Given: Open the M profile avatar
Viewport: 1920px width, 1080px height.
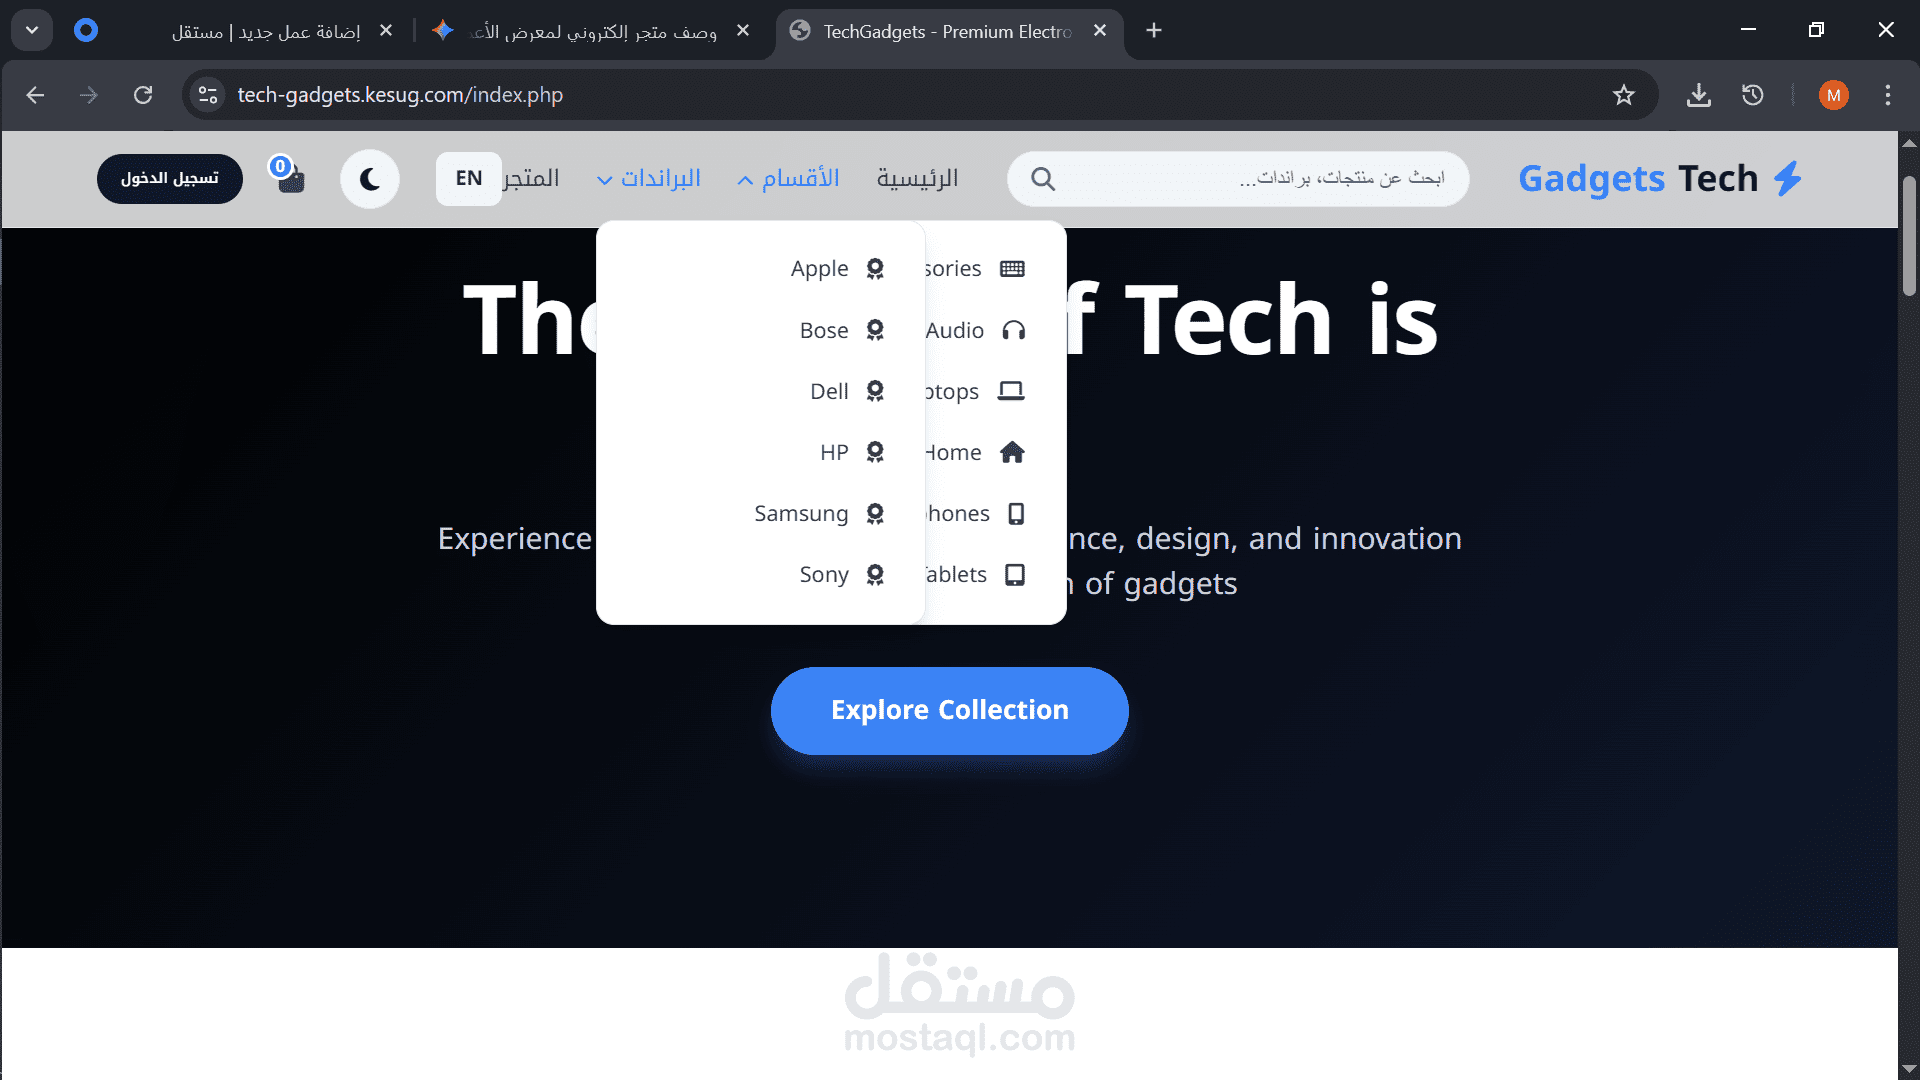Looking at the screenshot, I should pos(1833,95).
